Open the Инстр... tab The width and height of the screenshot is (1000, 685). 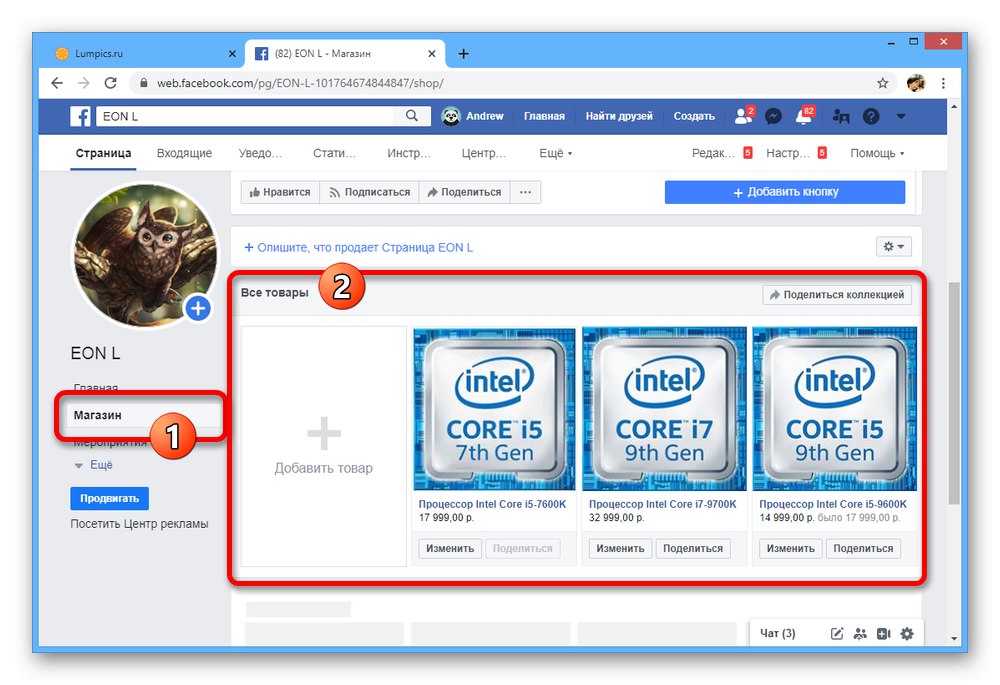pyautogui.click(x=409, y=153)
